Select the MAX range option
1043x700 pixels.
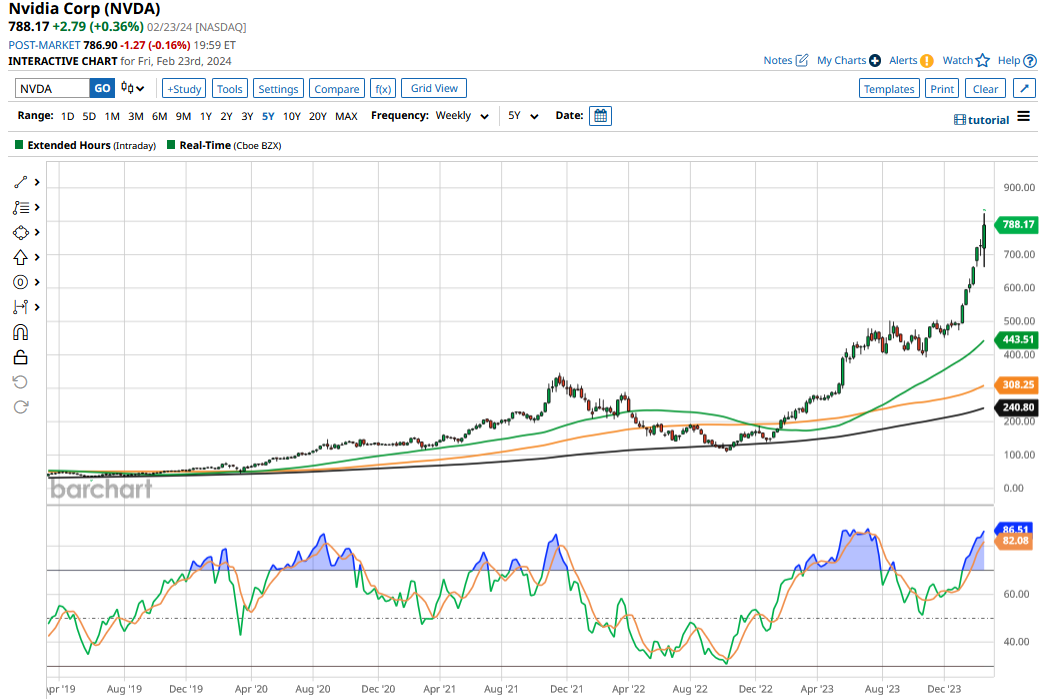point(346,116)
